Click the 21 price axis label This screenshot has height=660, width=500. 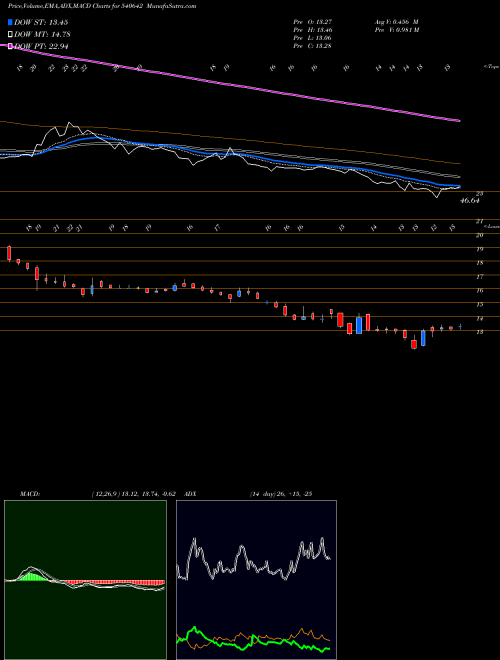(x=479, y=221)
